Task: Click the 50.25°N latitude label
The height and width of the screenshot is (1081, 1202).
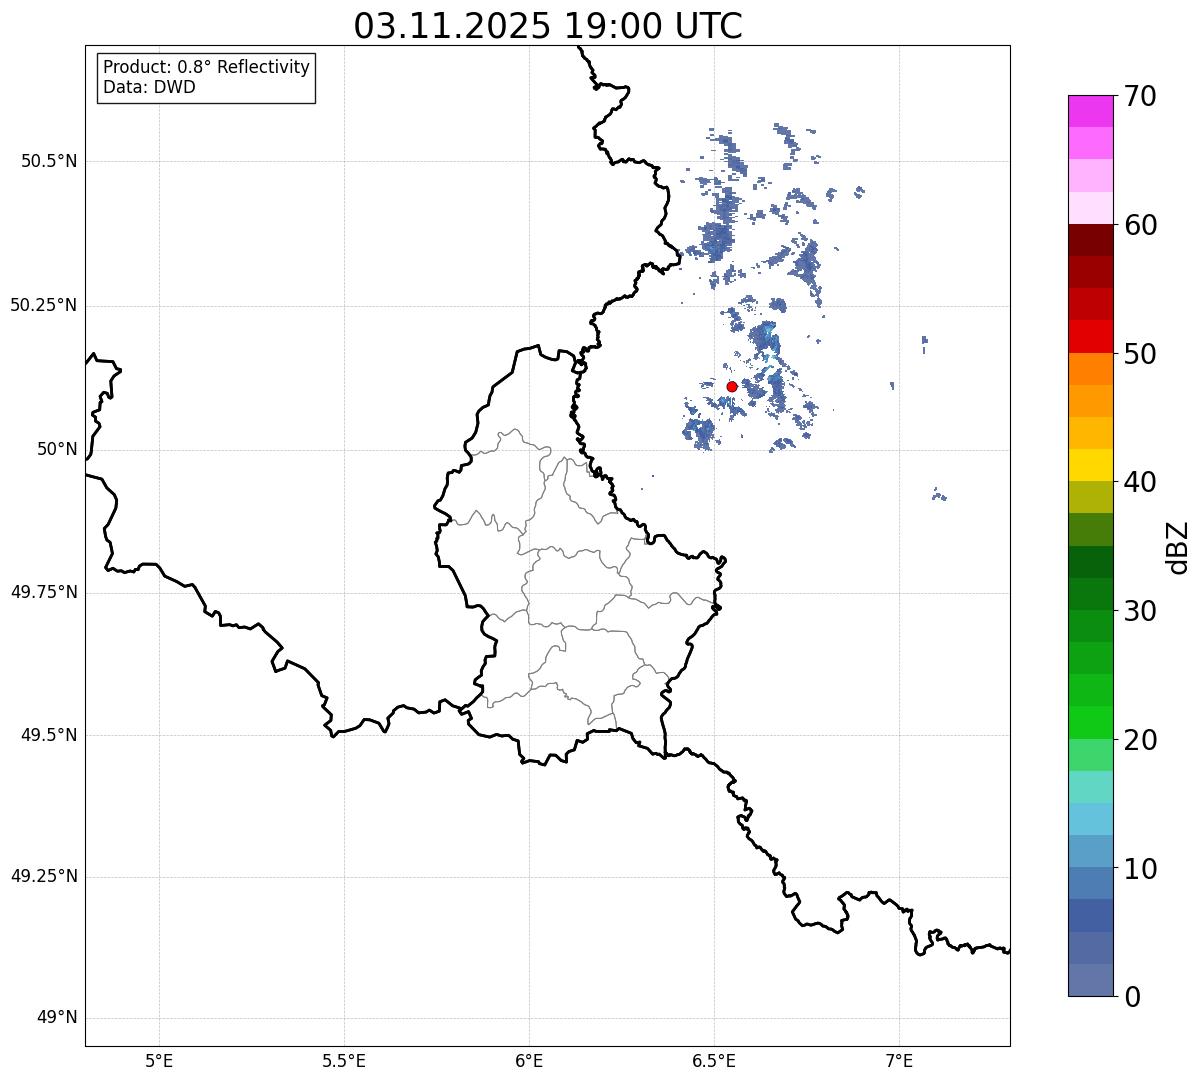Action: 44,305
